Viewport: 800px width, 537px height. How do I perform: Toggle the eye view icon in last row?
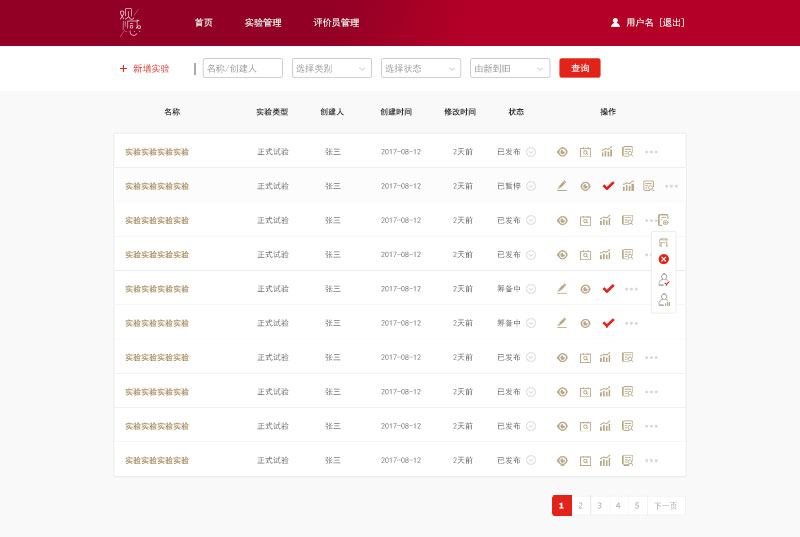point(562,461)
